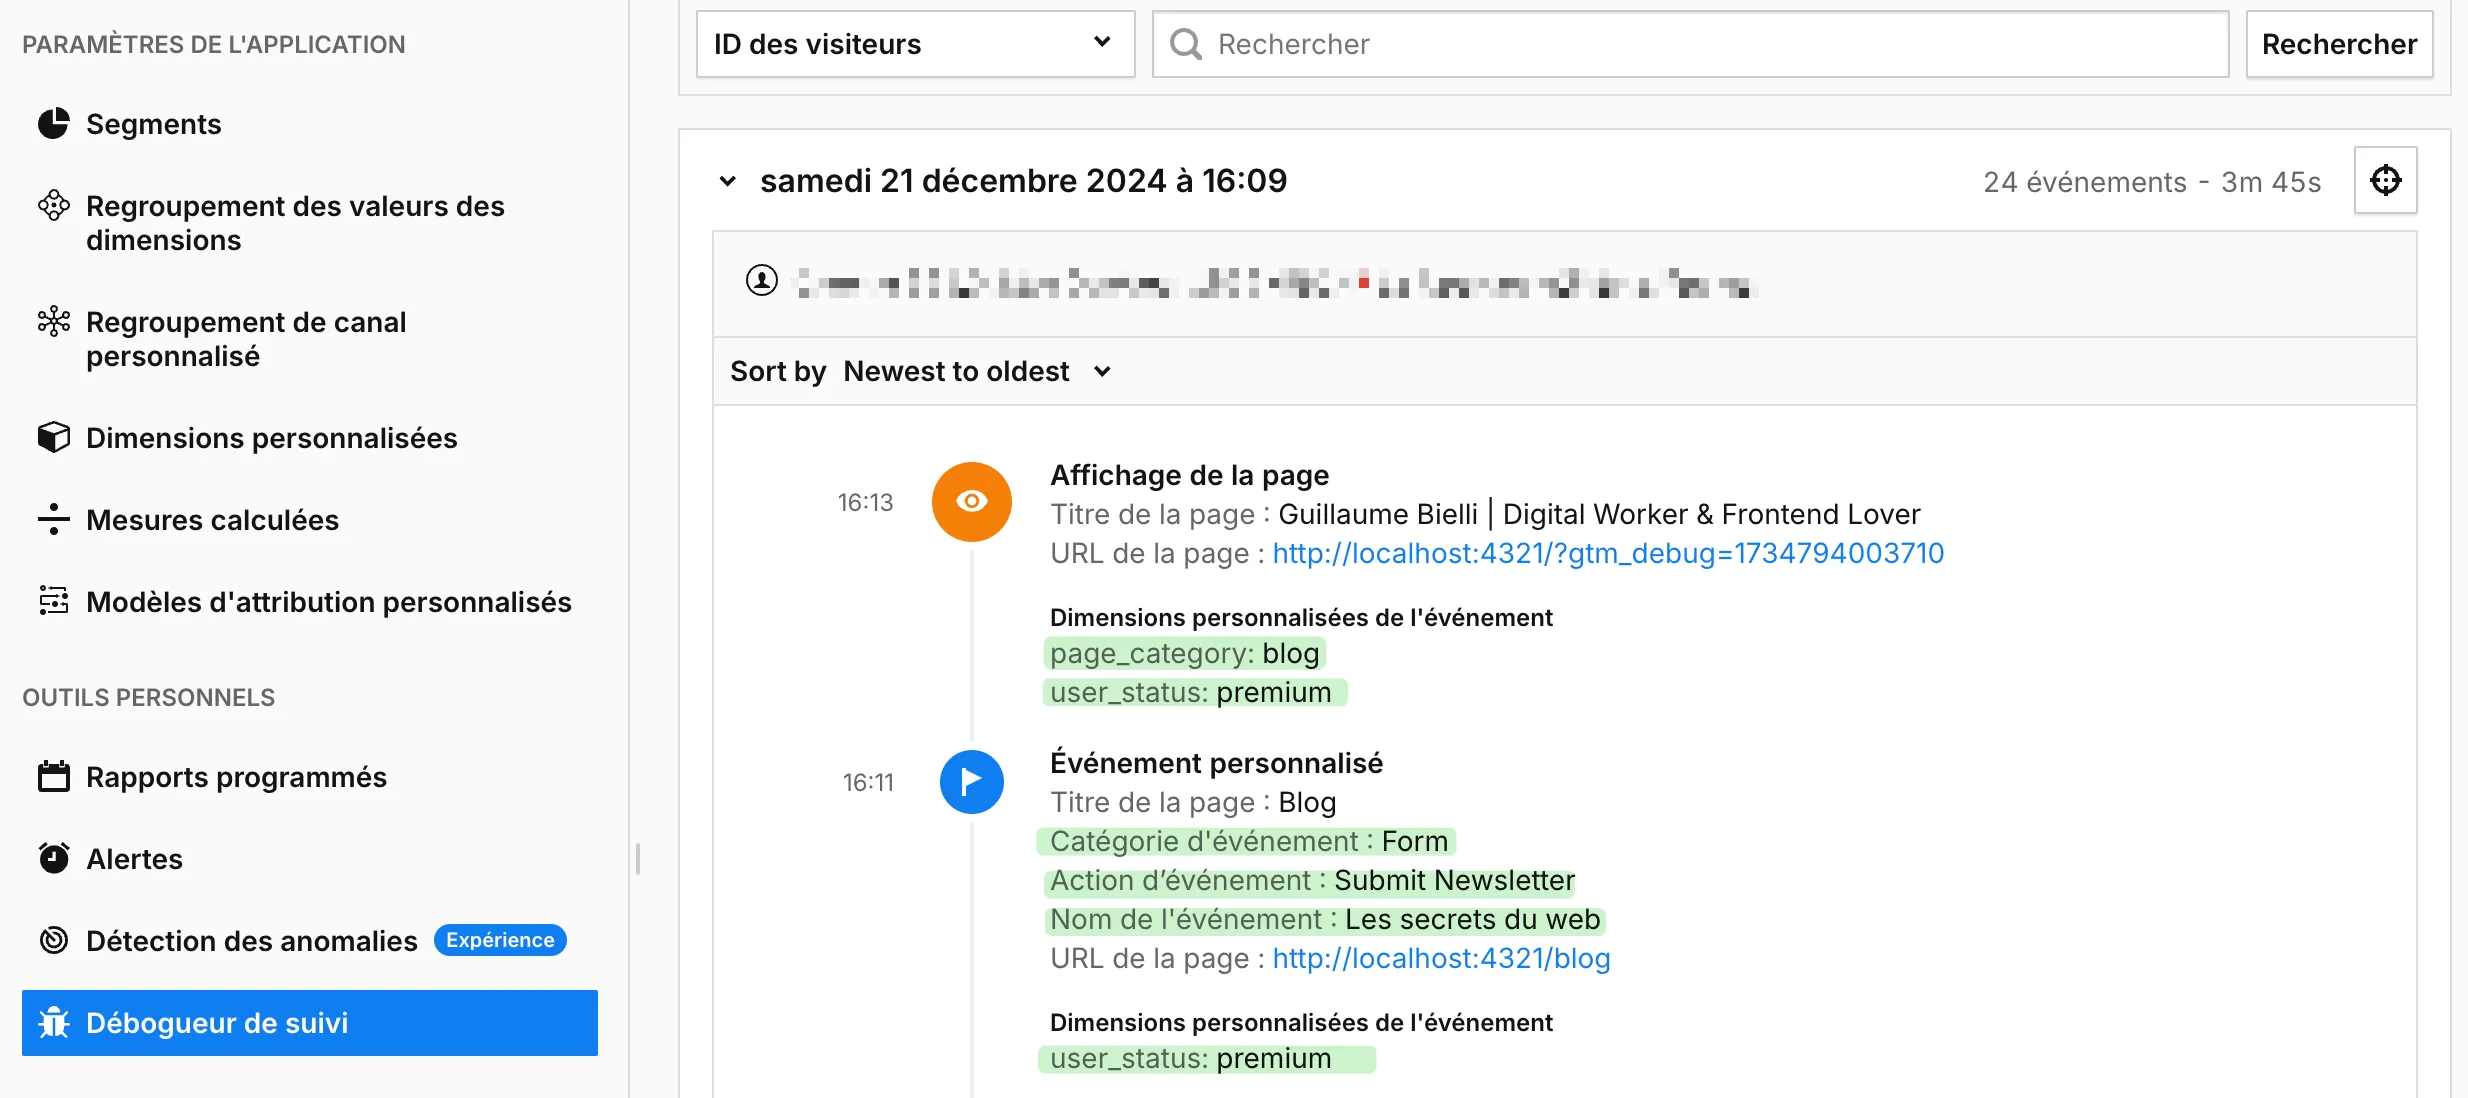Click the visitor profile icon
Image resolution: width=2468 pixels, height=1098 pixels.
tap(761, 280)
